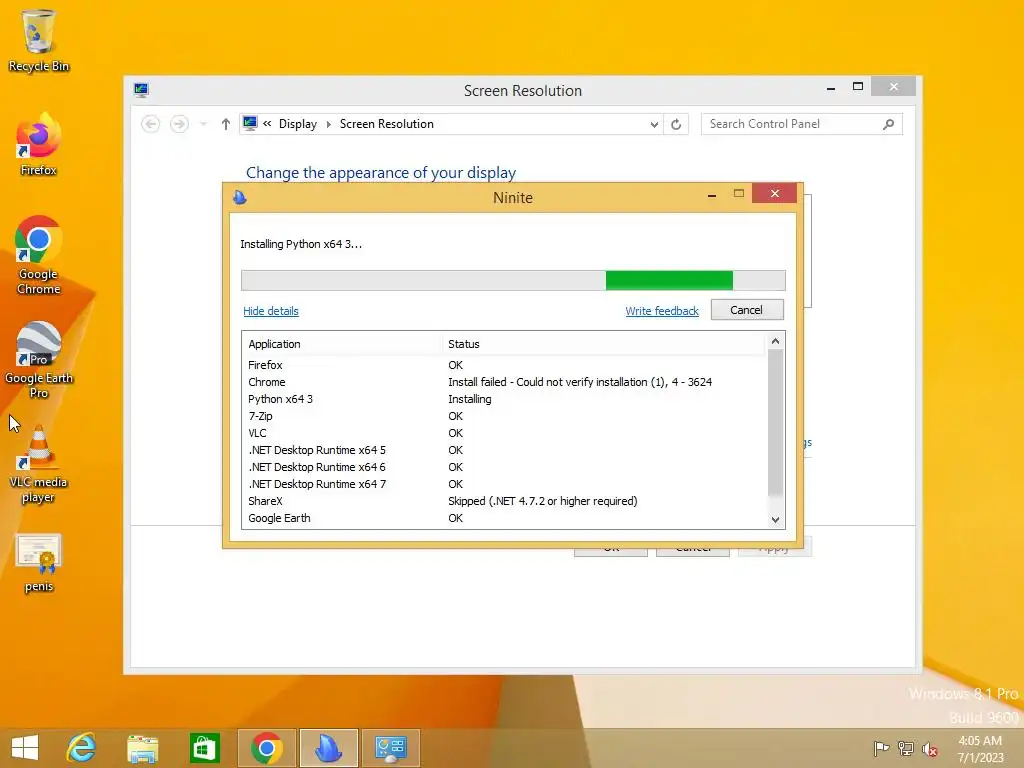1024x768 pixels.
Task: Select the Chrome row in Ninite list
Action: [504, 382]
